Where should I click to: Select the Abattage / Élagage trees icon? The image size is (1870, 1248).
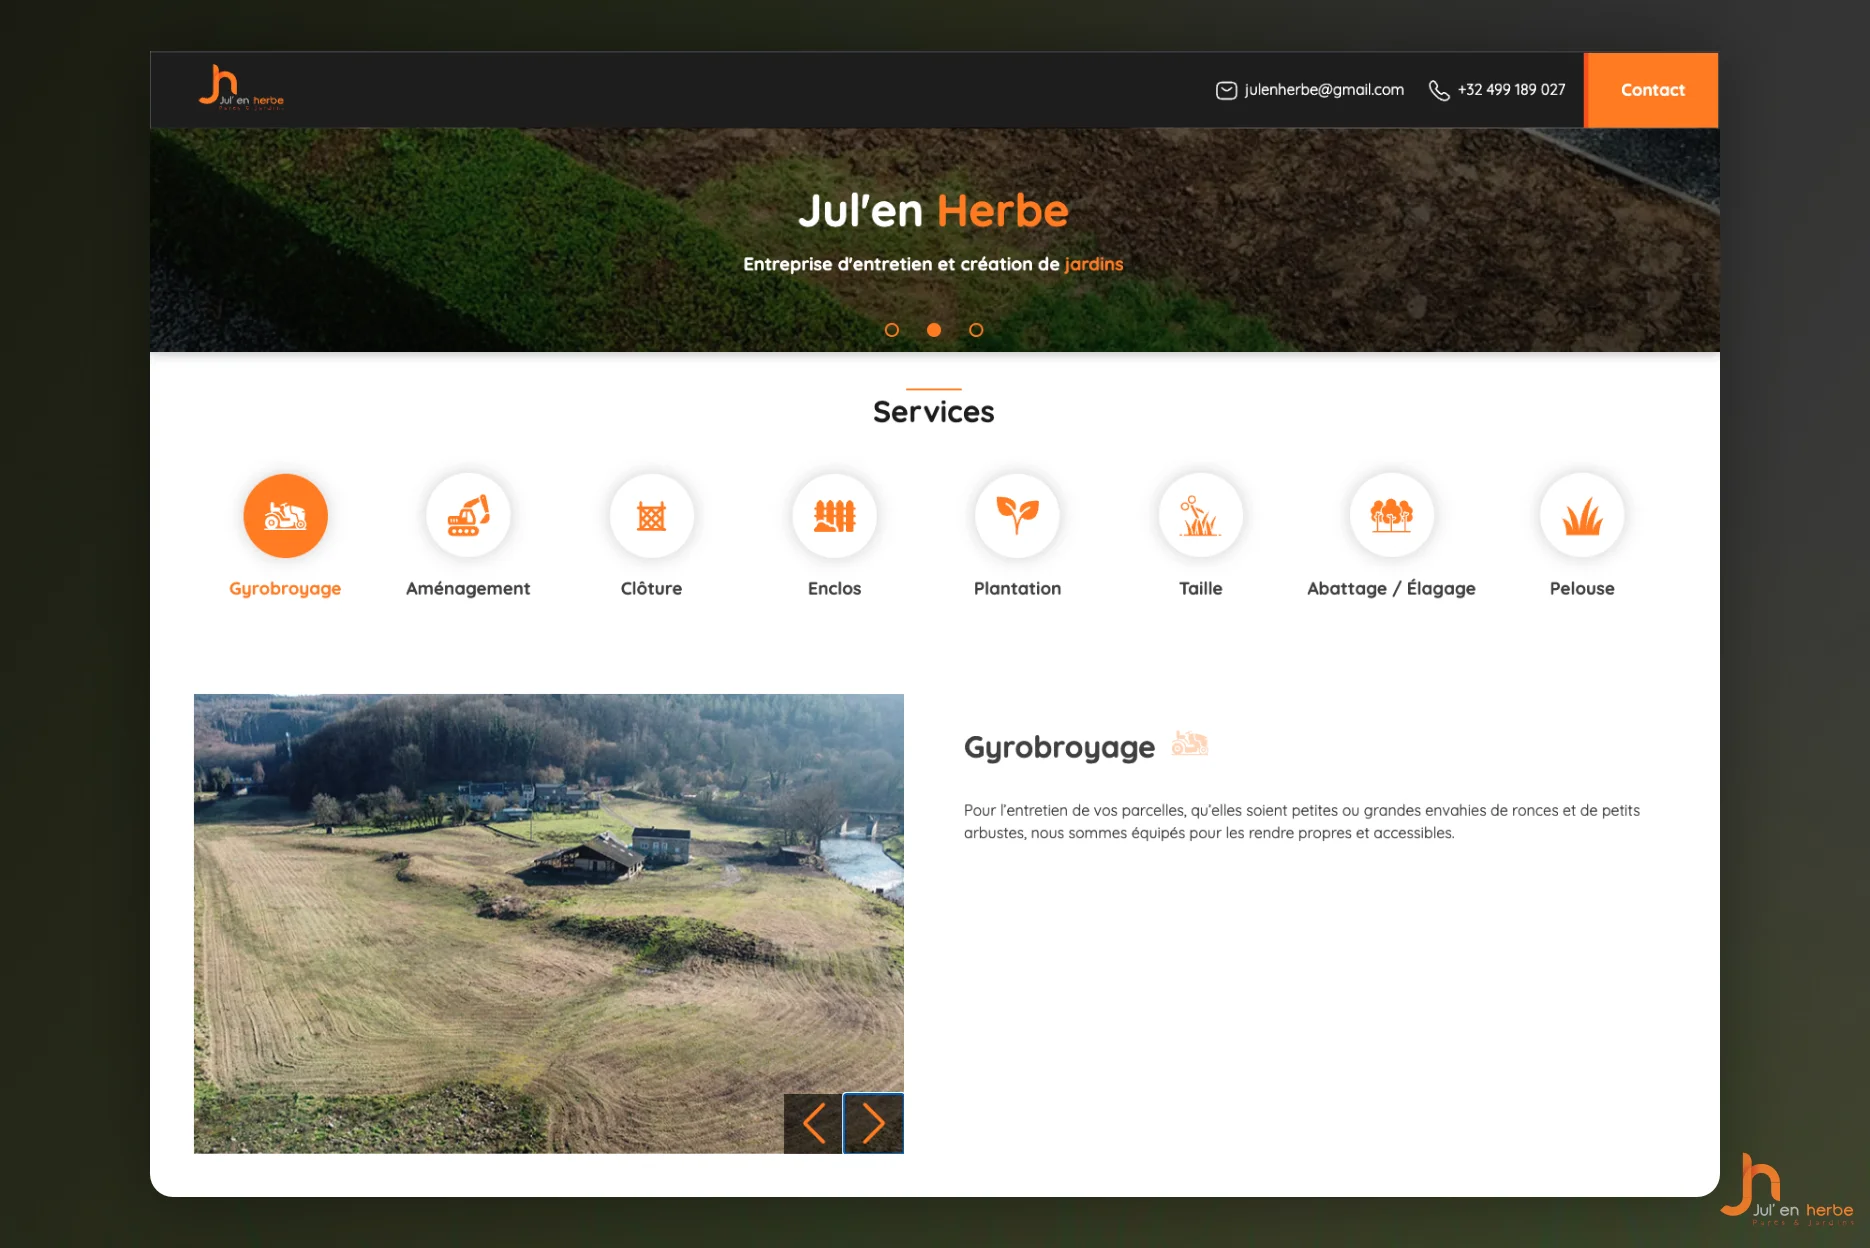click(x=1391, y=516)
